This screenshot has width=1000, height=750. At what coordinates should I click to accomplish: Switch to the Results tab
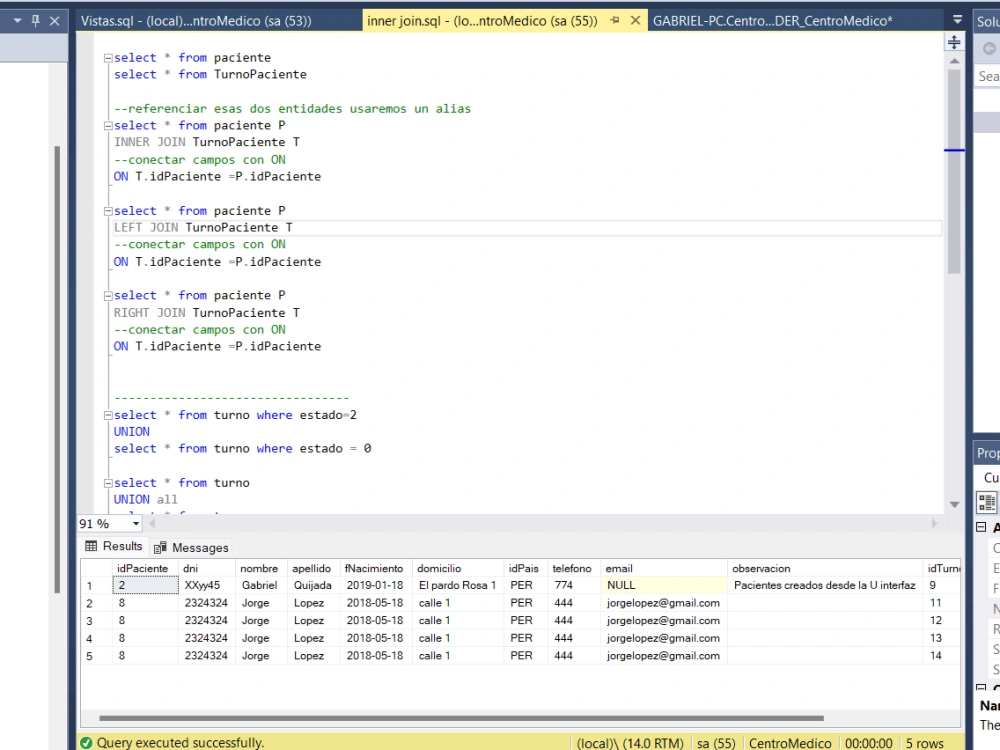pos(114,547)
